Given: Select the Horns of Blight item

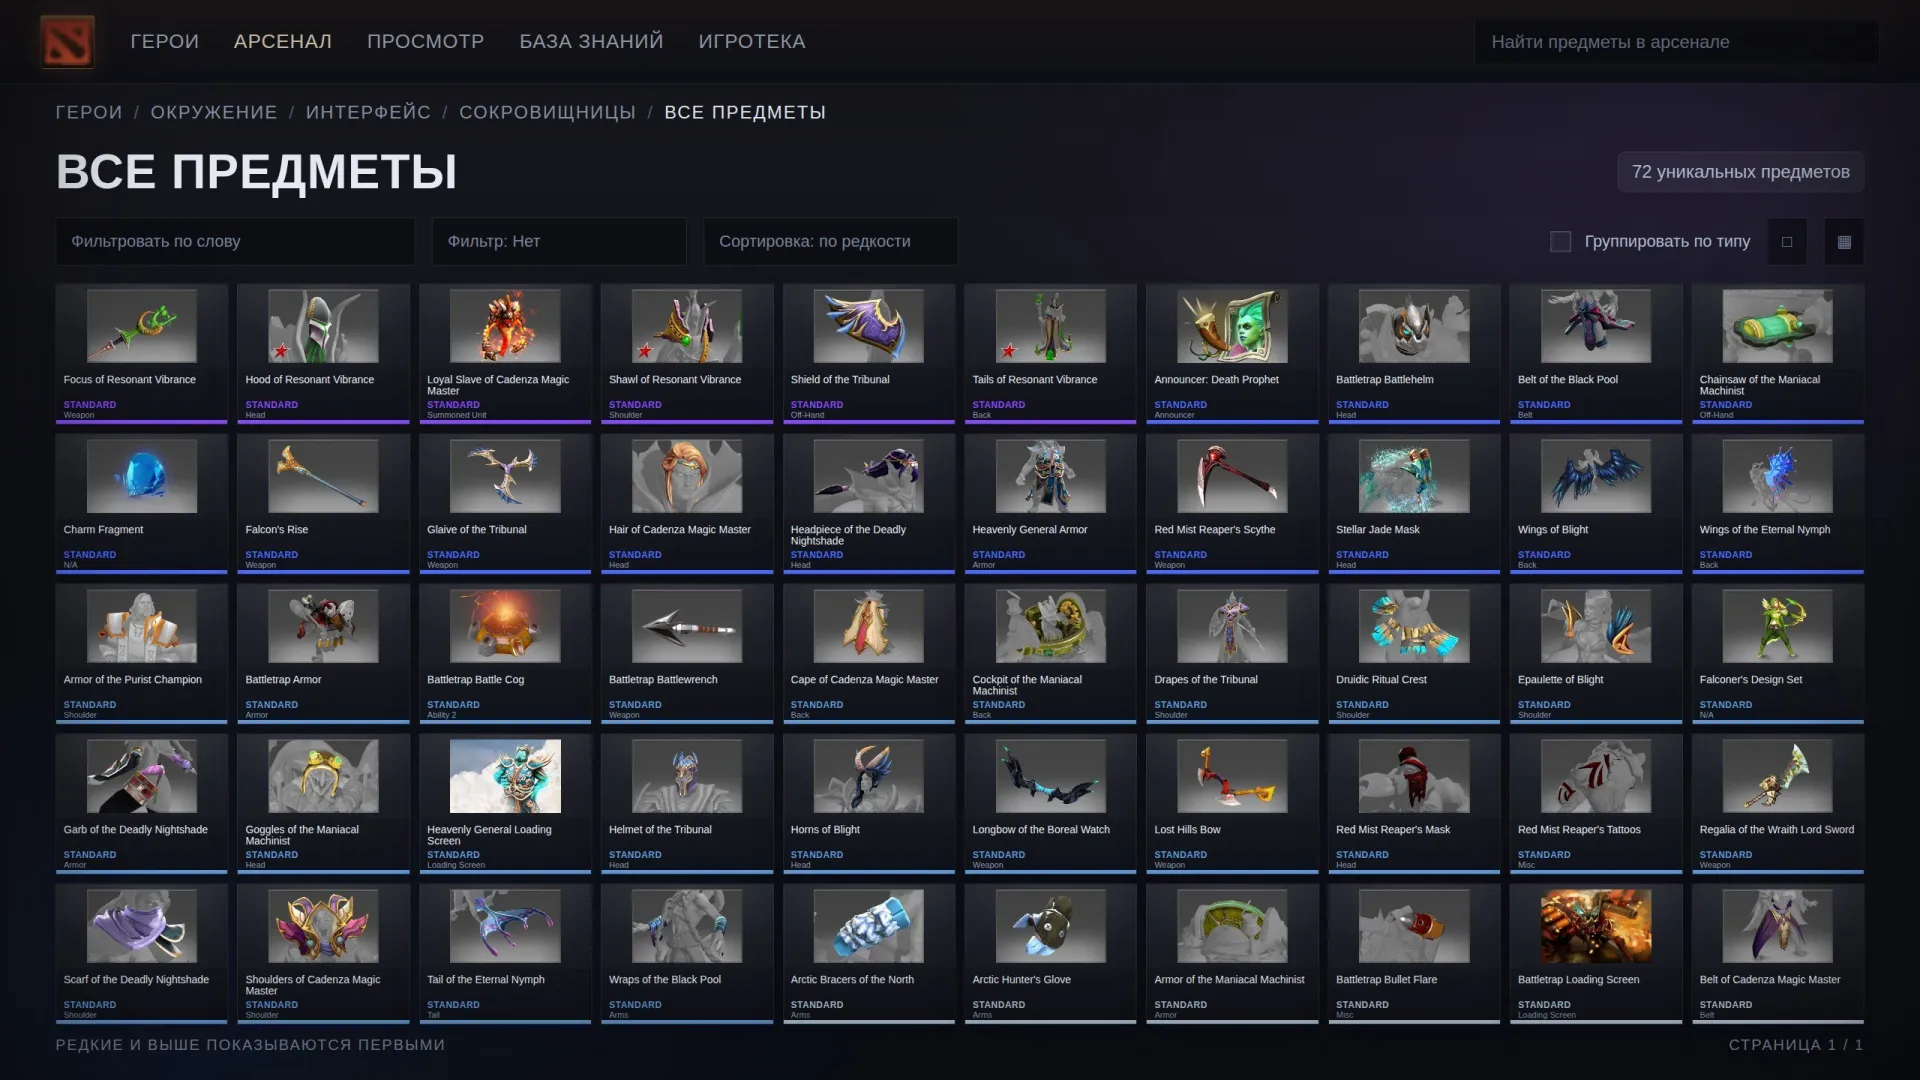Looking at the screenshot, I should pos(869,804).
